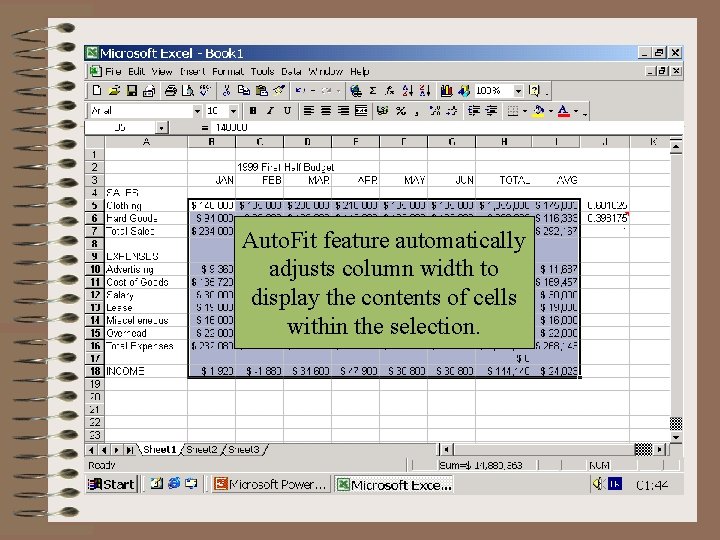
Task: Open the Arial font name dropdown
Action: [197, 111]
